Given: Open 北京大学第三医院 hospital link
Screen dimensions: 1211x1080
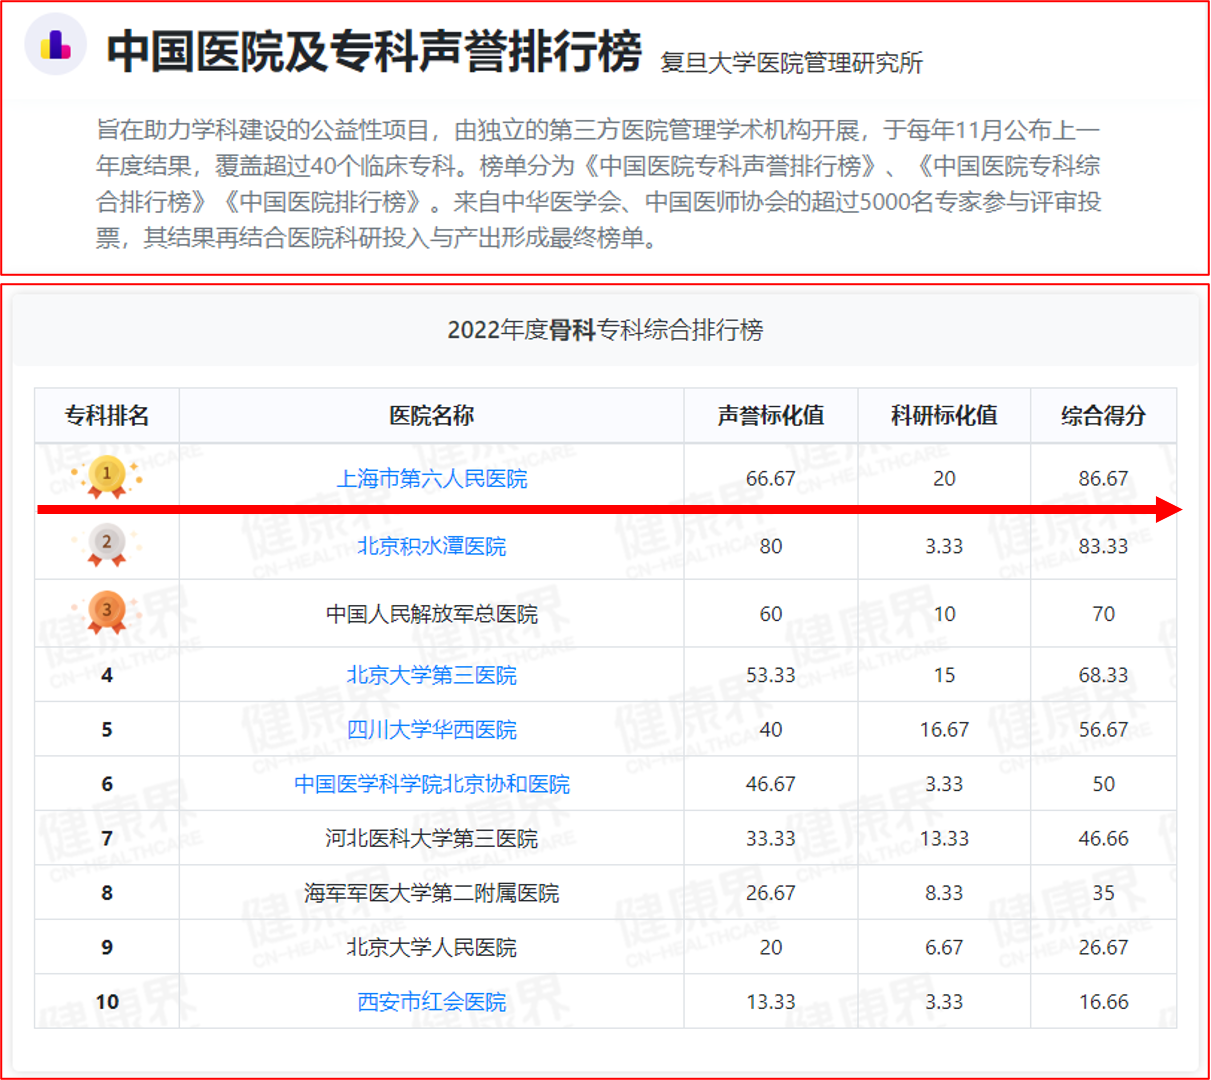Looking at the screenshot, I should coord(432,675).
